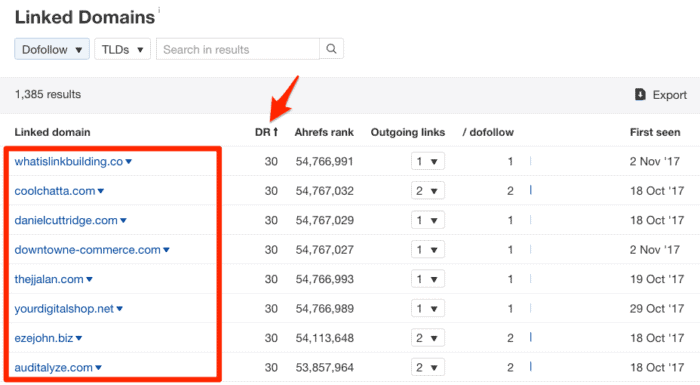Click dofollow bar in coolchatta.com row
Viewport: 700px width, 385px height.
530,190
